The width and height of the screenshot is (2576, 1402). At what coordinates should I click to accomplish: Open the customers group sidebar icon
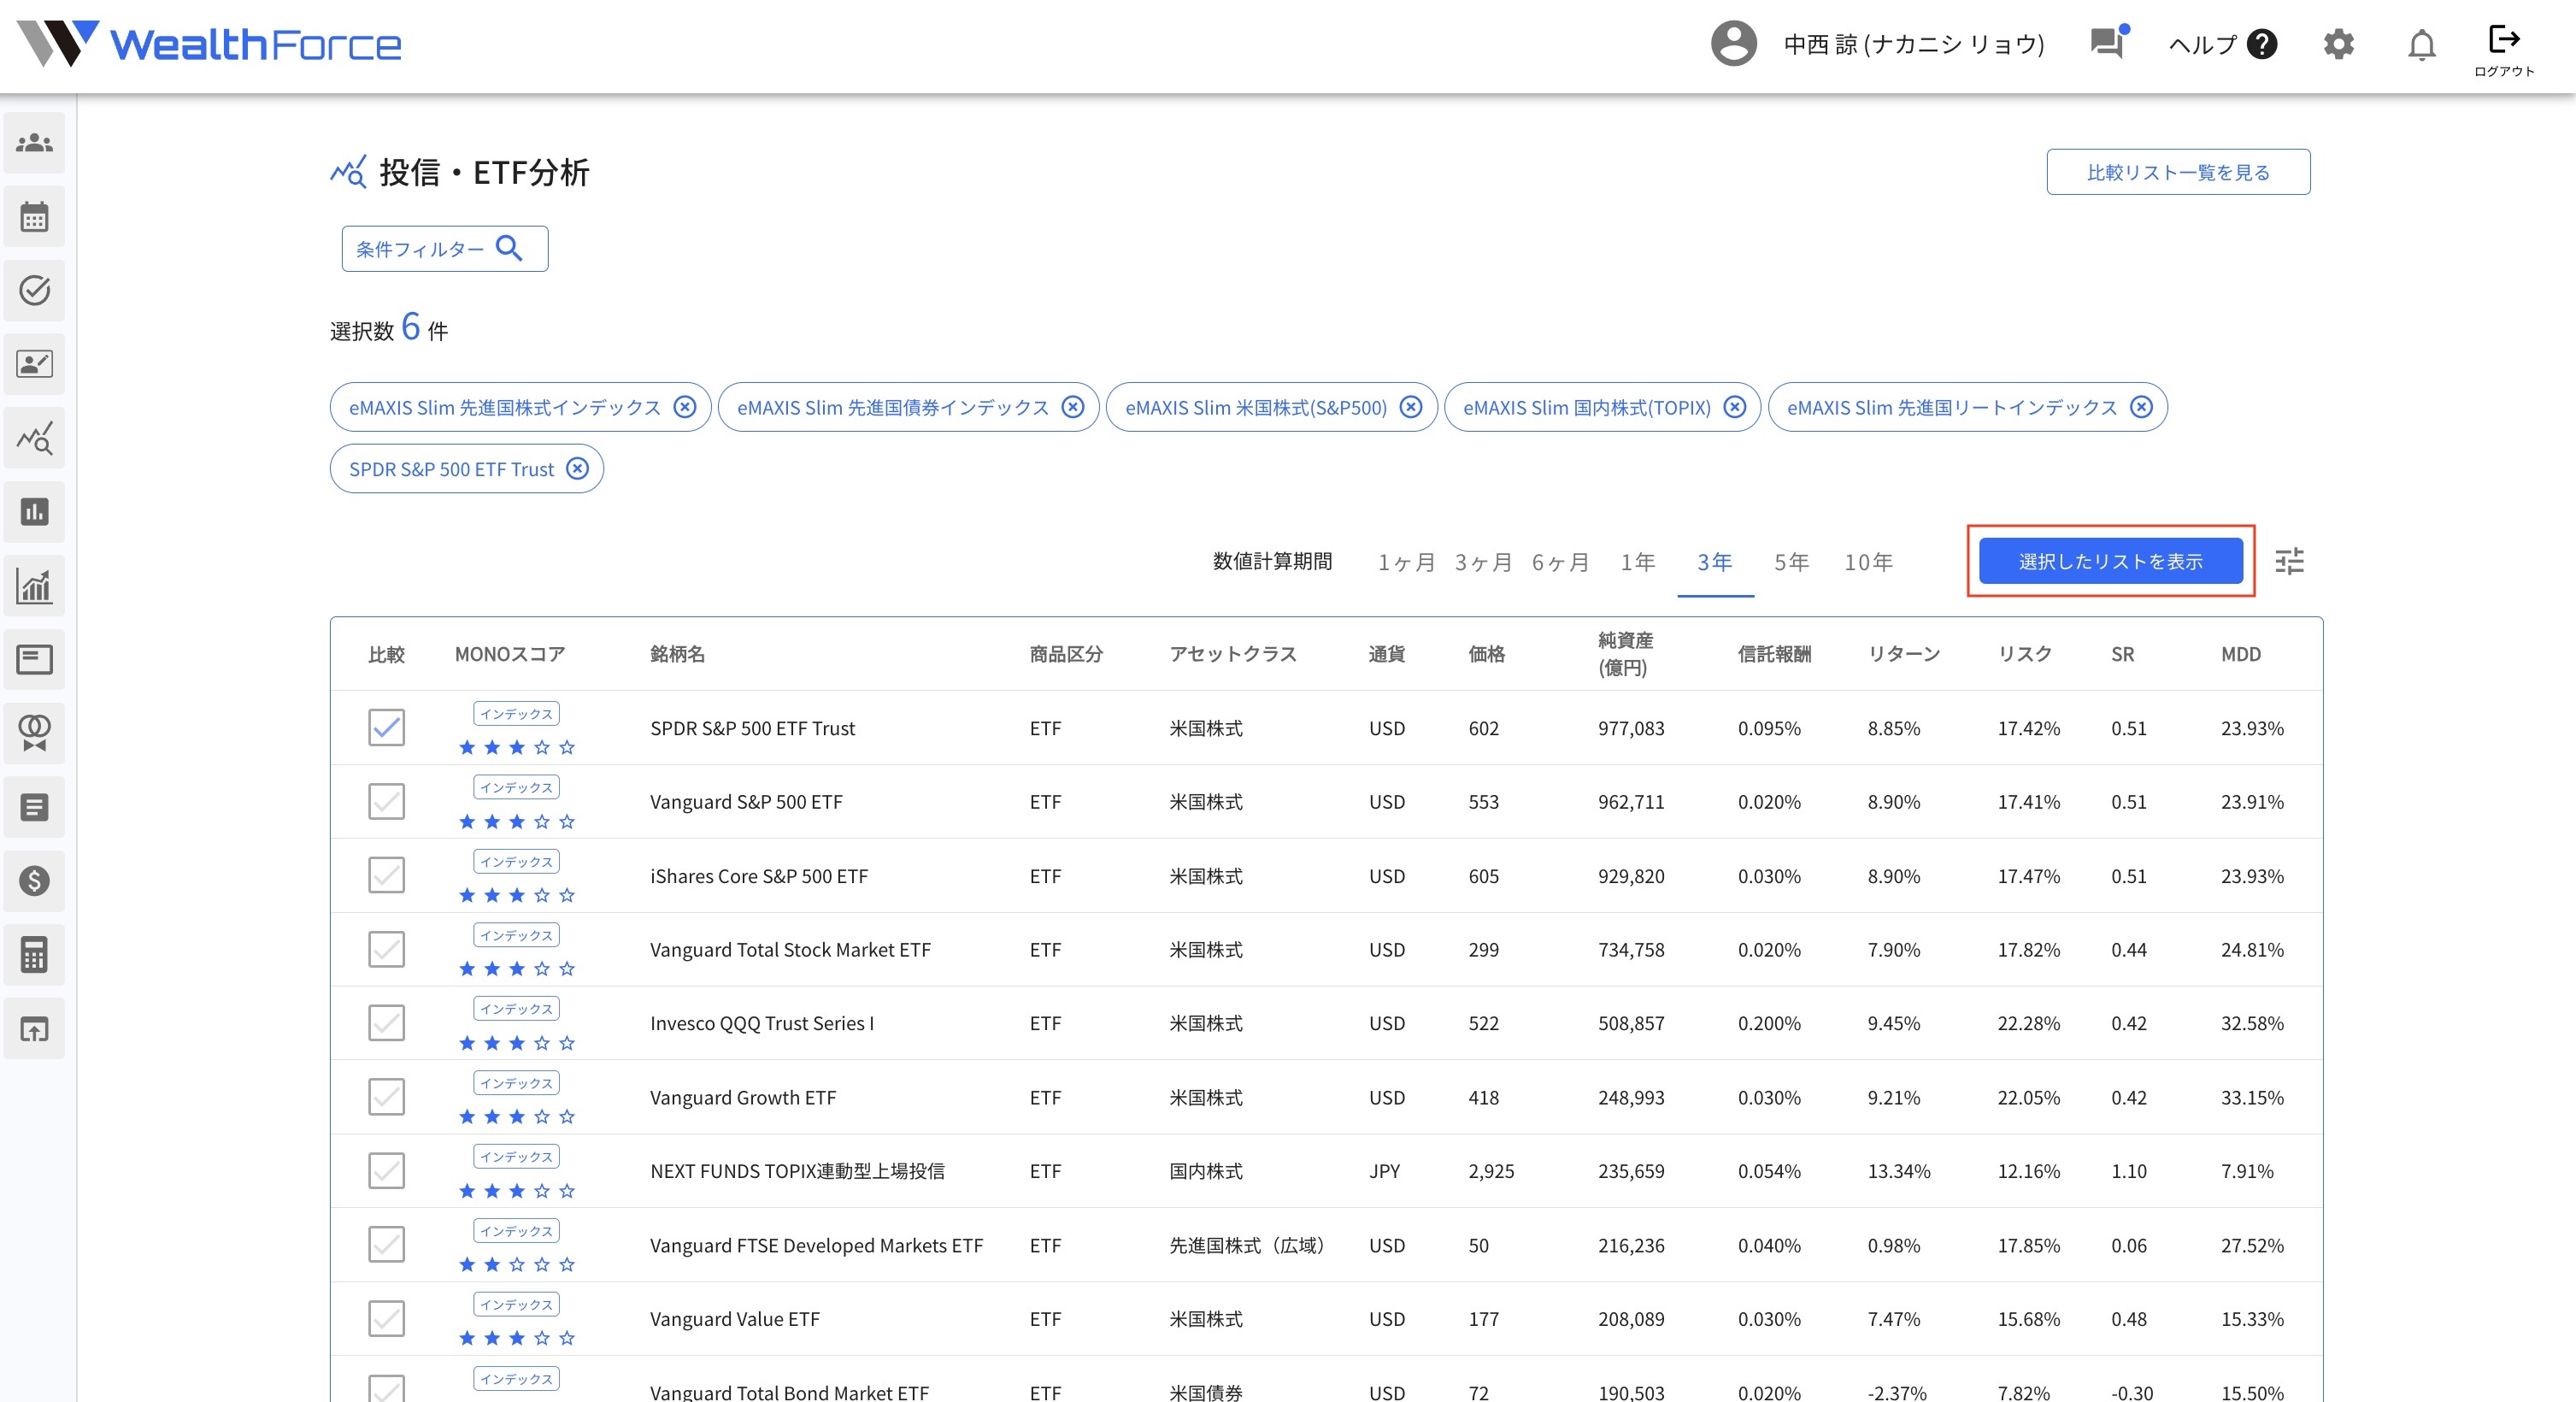pyautogui.click(x=34, y=143)
